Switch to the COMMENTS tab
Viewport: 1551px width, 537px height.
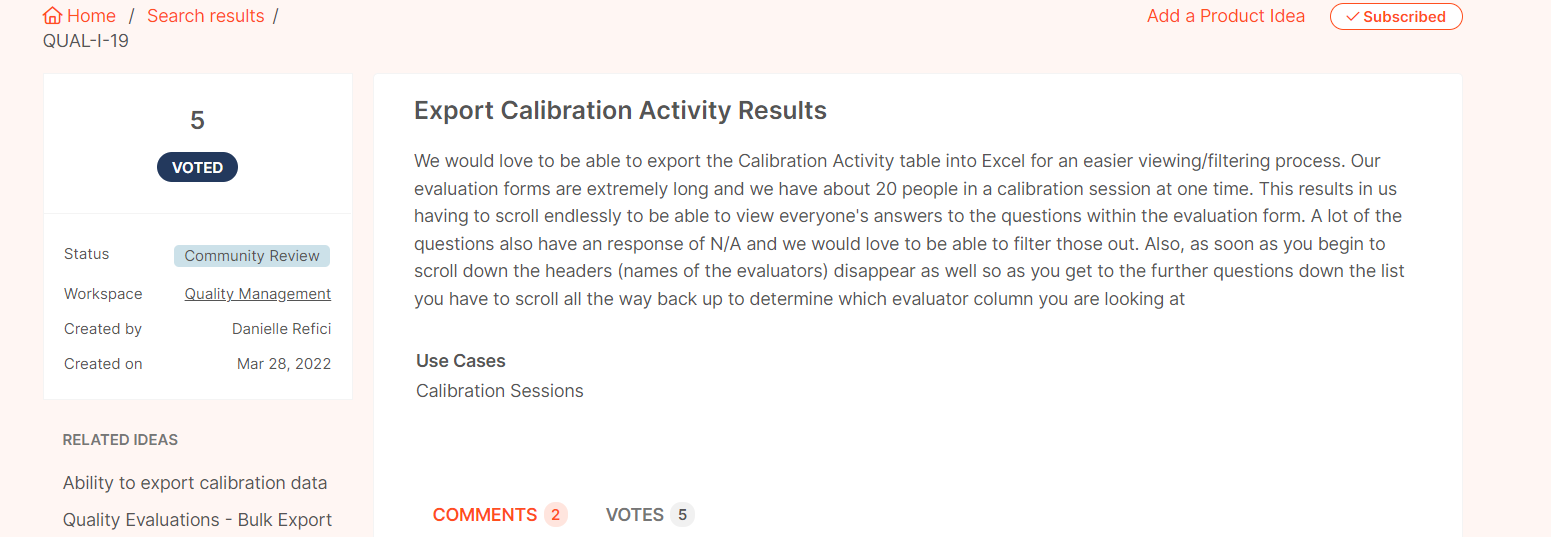[x=485, y=515]
